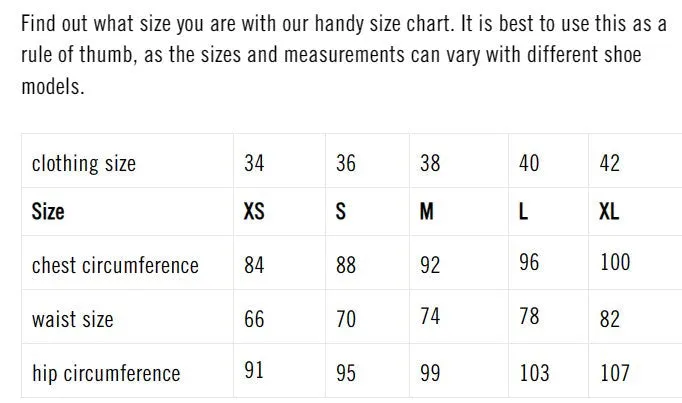Click hip circumference value 91

click(x=254, y=370)
